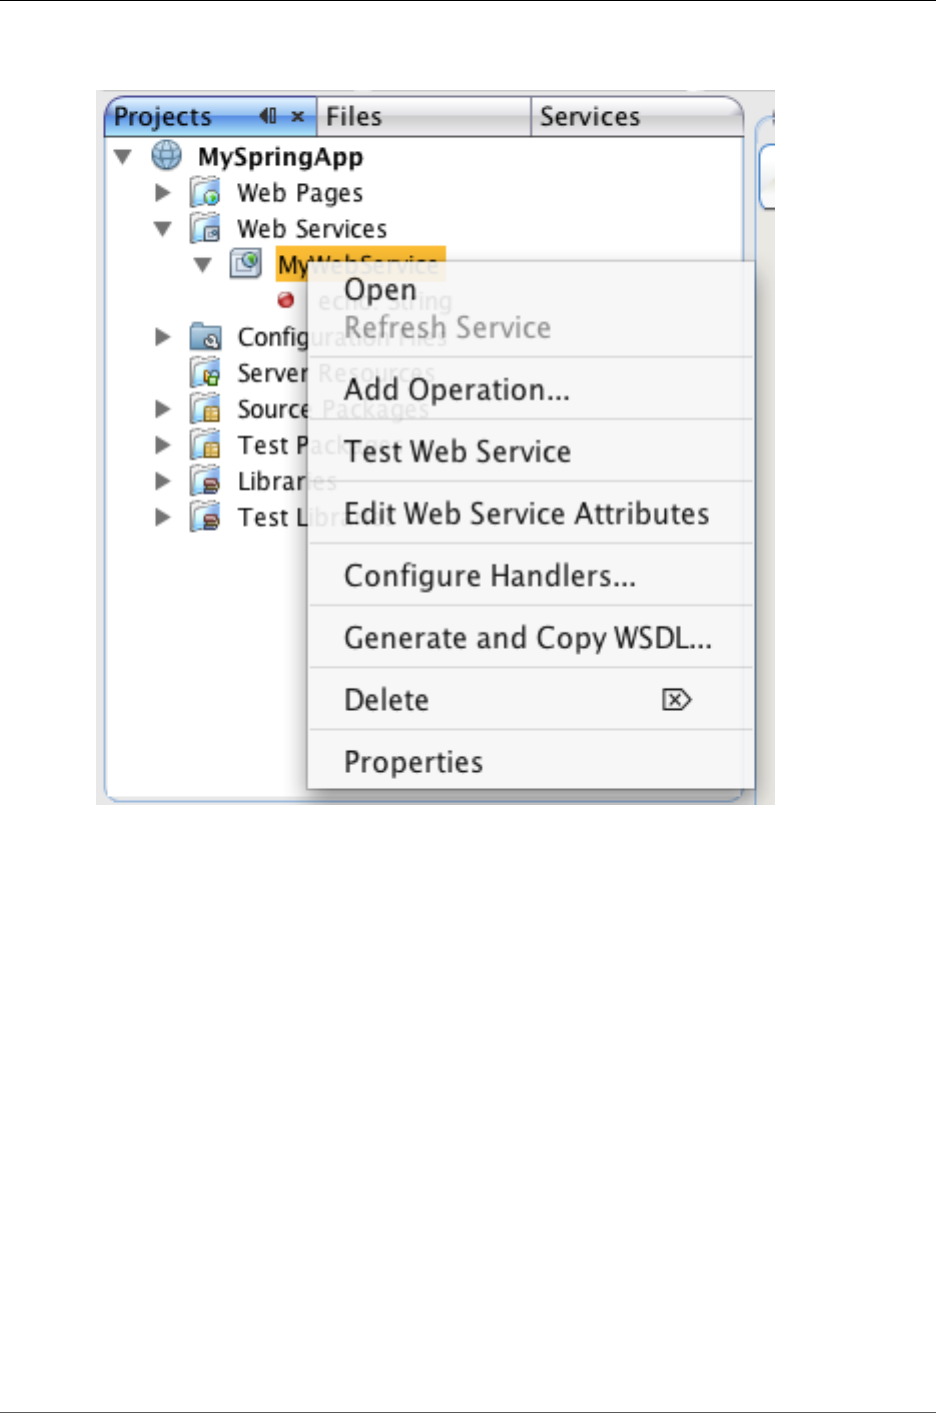Close the Projects tab
Screen dimensions: 936x1413
point(298,116)
